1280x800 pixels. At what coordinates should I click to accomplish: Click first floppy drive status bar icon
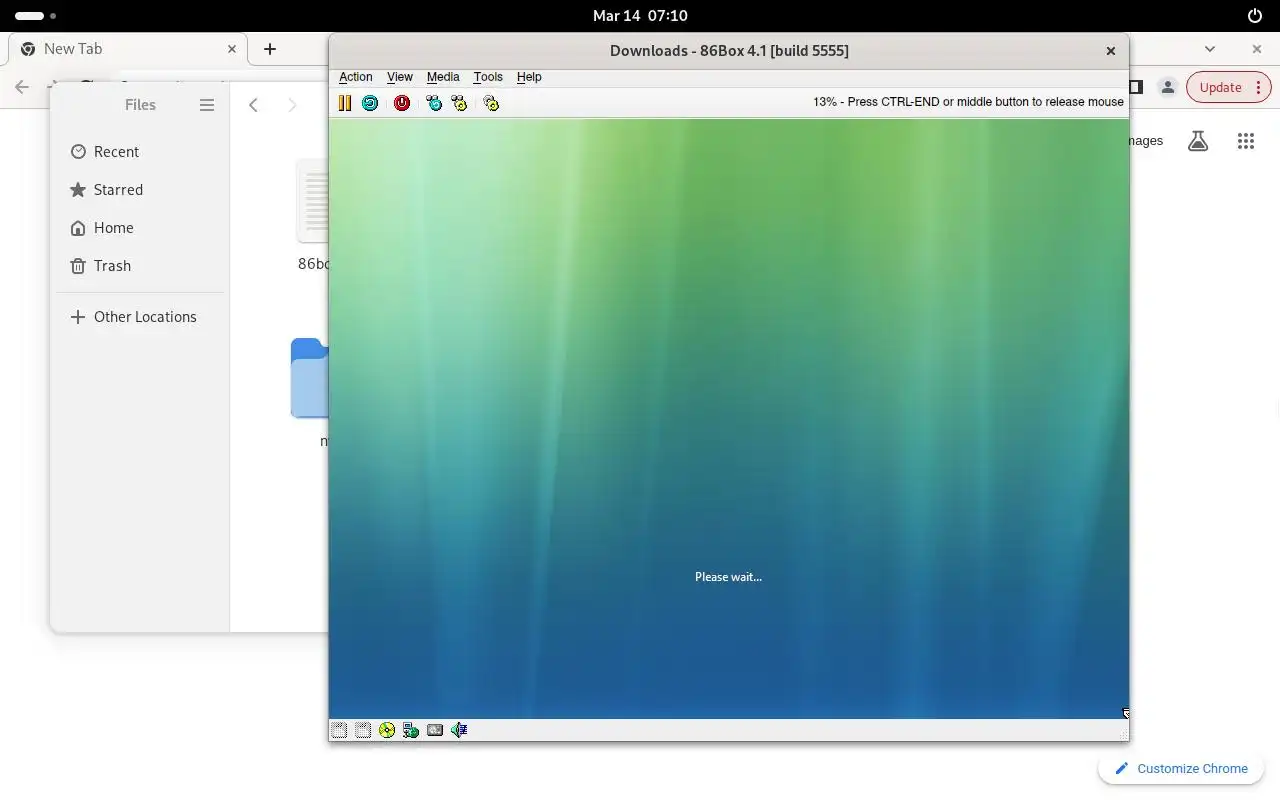coord(339,730)
